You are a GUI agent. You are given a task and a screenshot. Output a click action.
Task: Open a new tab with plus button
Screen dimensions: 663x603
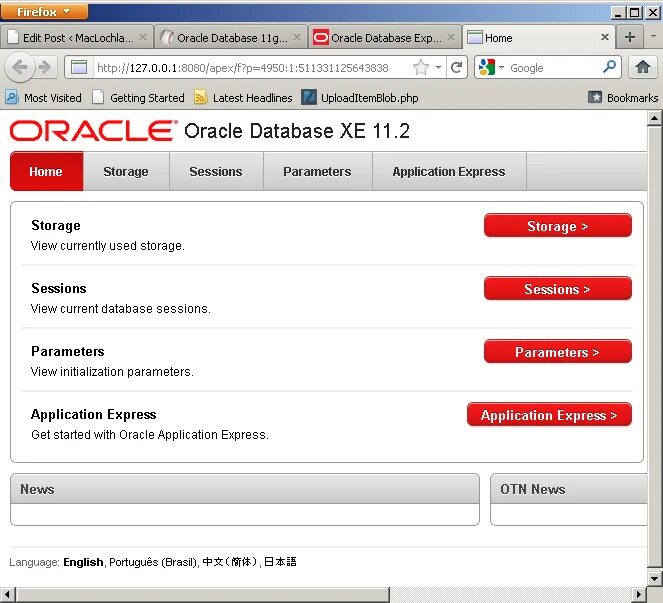630,37
